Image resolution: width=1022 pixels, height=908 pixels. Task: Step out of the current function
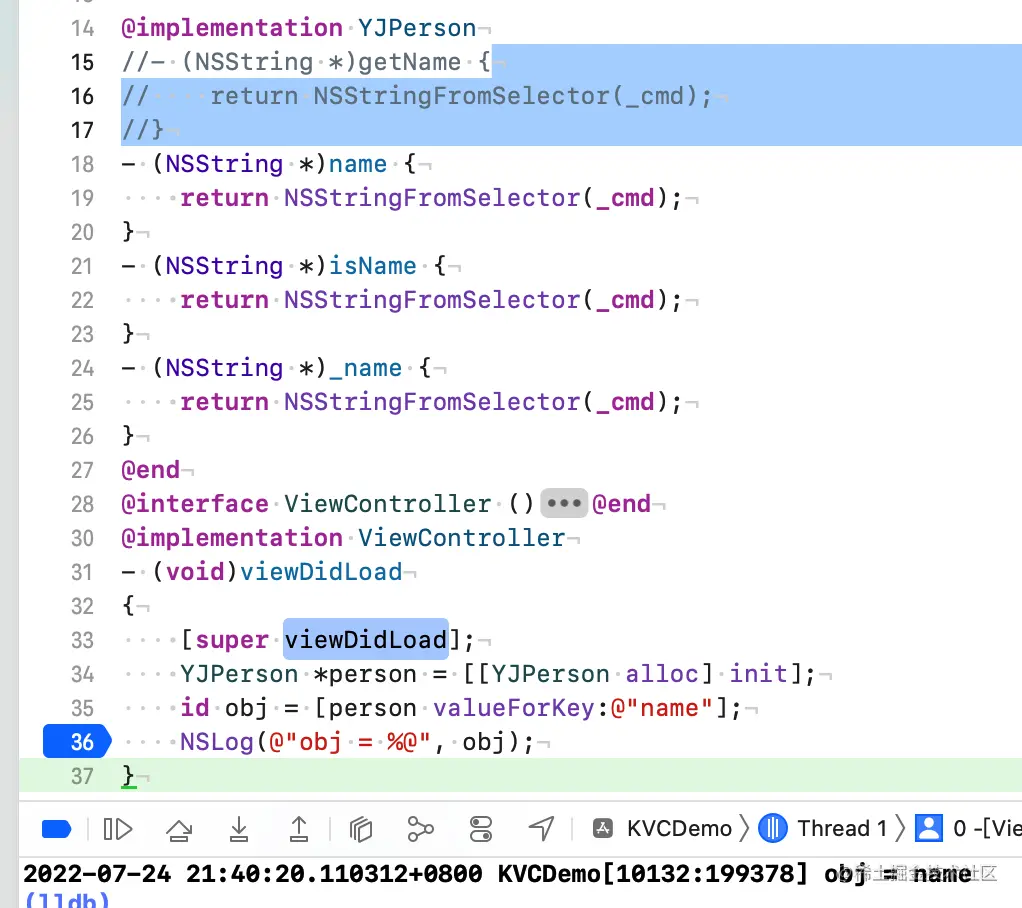coord(297,828)
